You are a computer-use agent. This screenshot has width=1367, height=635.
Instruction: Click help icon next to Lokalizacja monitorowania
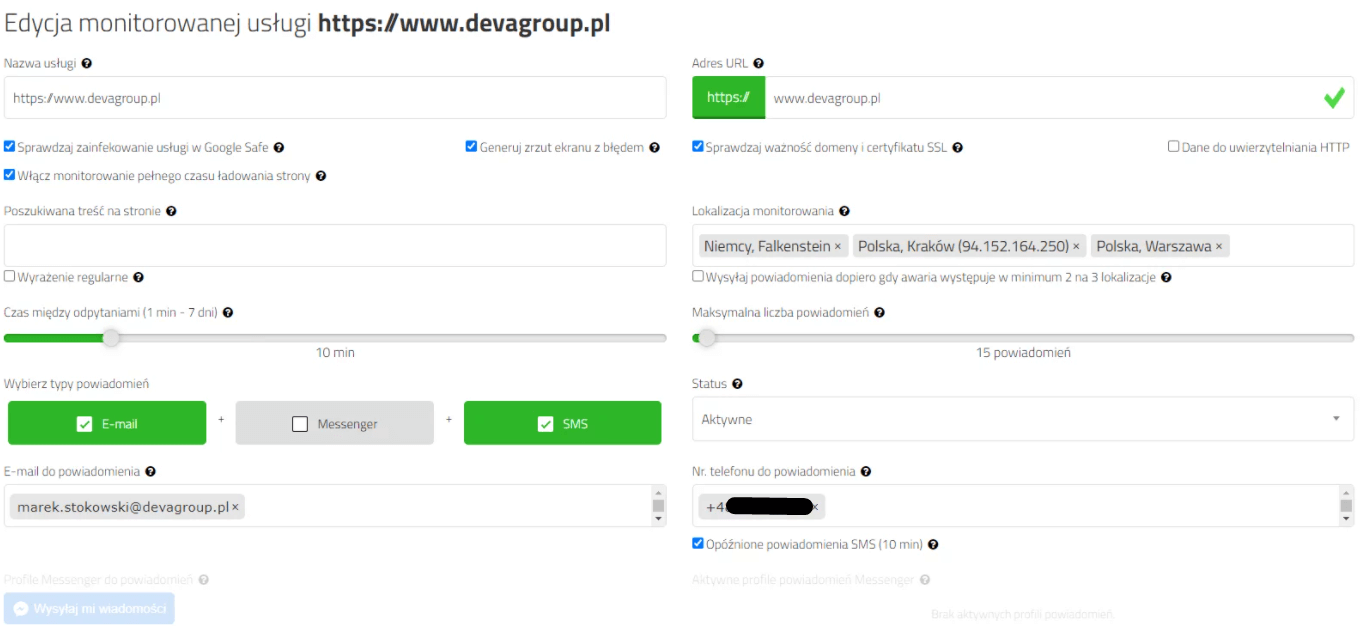coord(844,211)
